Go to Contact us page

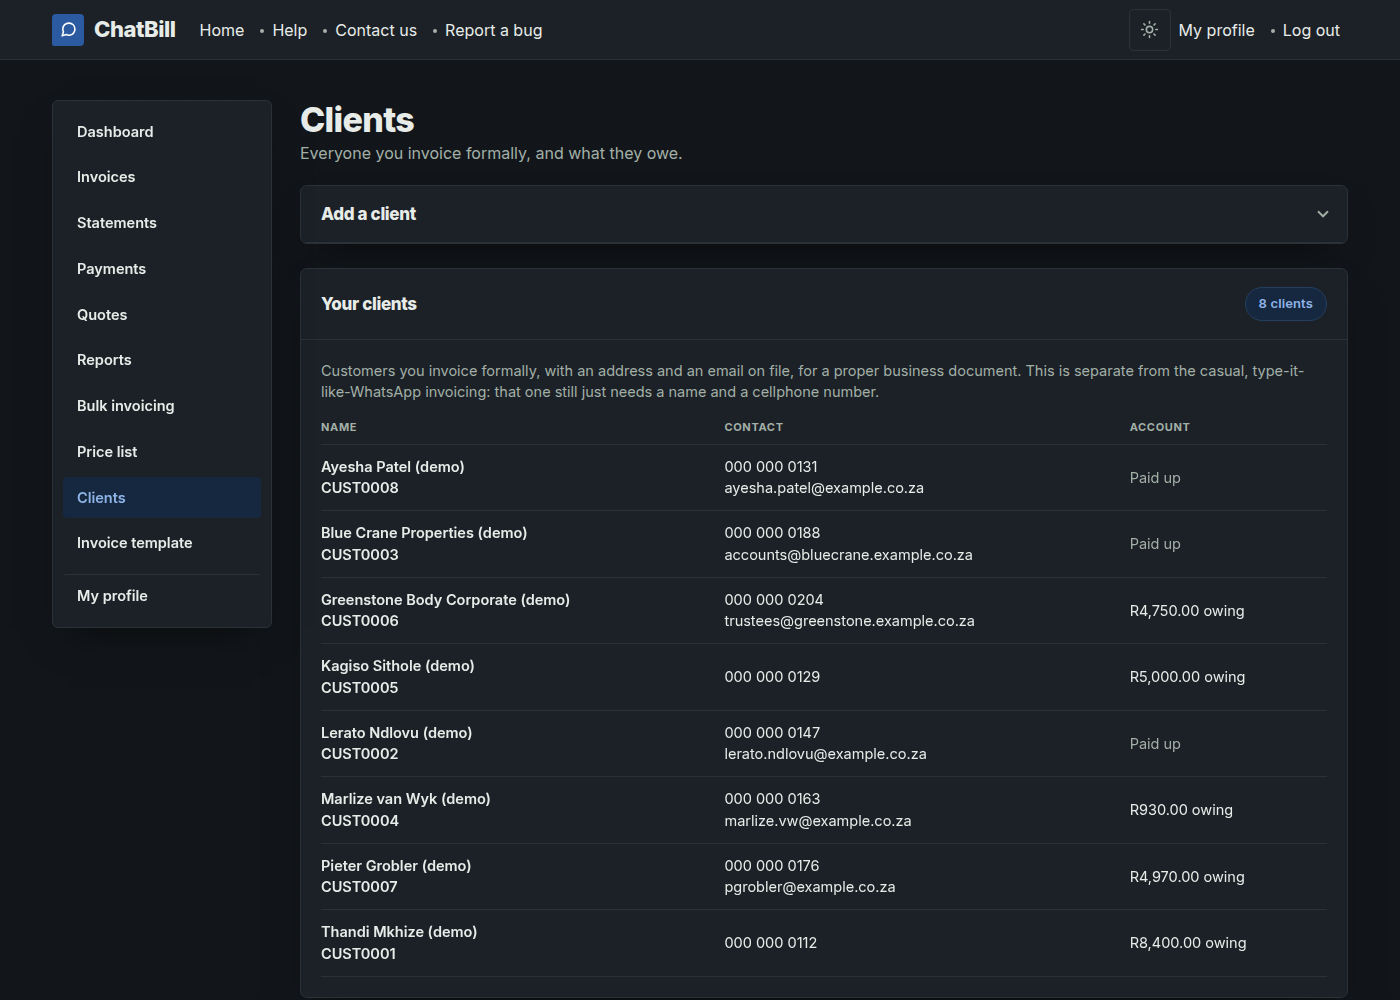(x=376, y=30)
